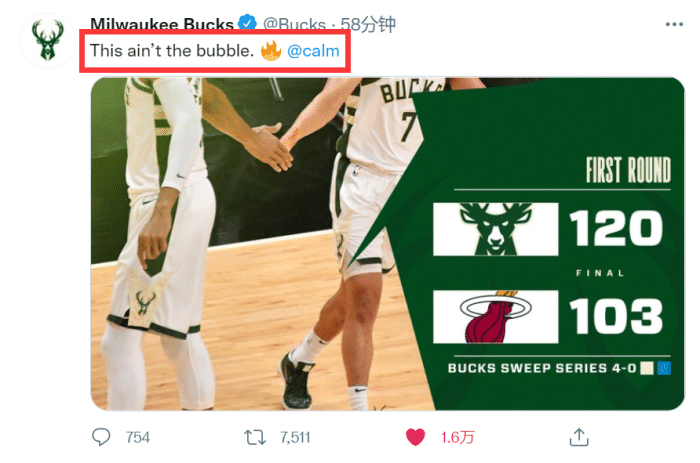Open the Milwaukee Bucks profile avatar
Viewport: 700px width, 463px height.
click(x=47, y=42)
